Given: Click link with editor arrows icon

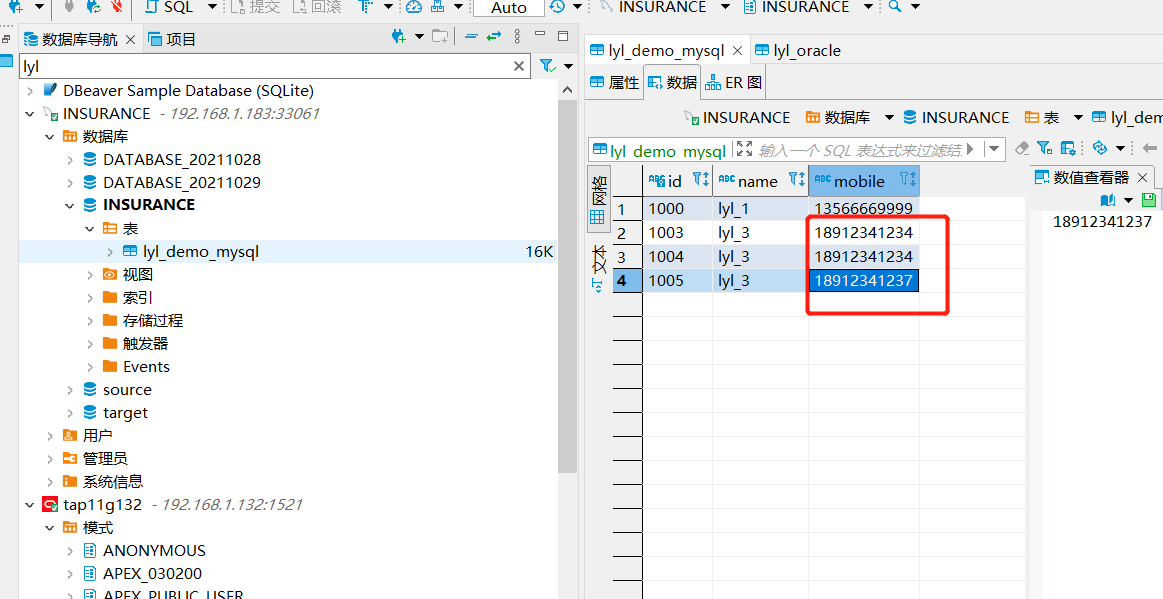Looking at the screenshot, I should point(493,37).
